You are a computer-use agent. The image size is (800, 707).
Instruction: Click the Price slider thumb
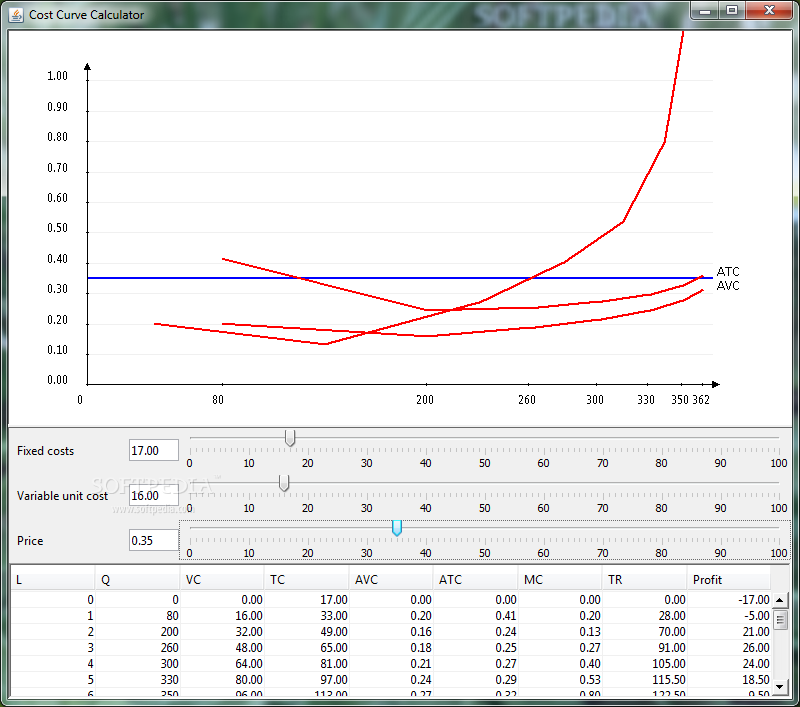396,528
